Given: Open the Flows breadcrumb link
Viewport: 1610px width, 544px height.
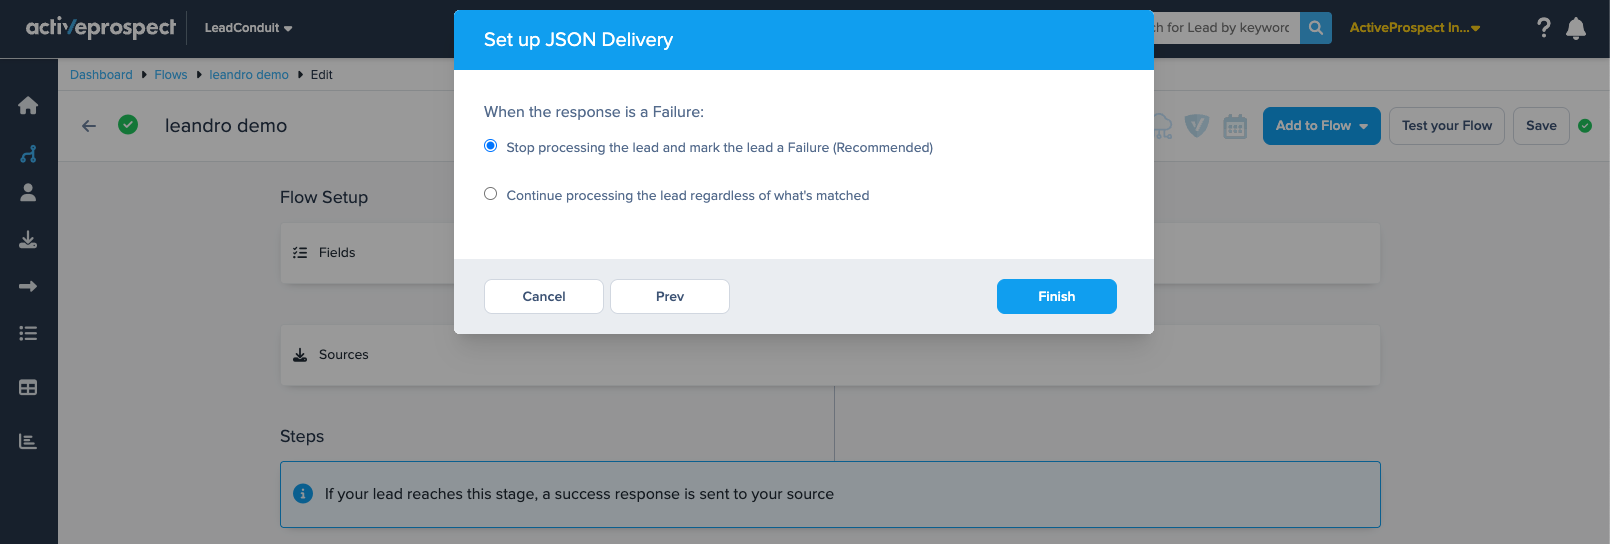Looking at the screenshot, I should [x=170, y=75].
